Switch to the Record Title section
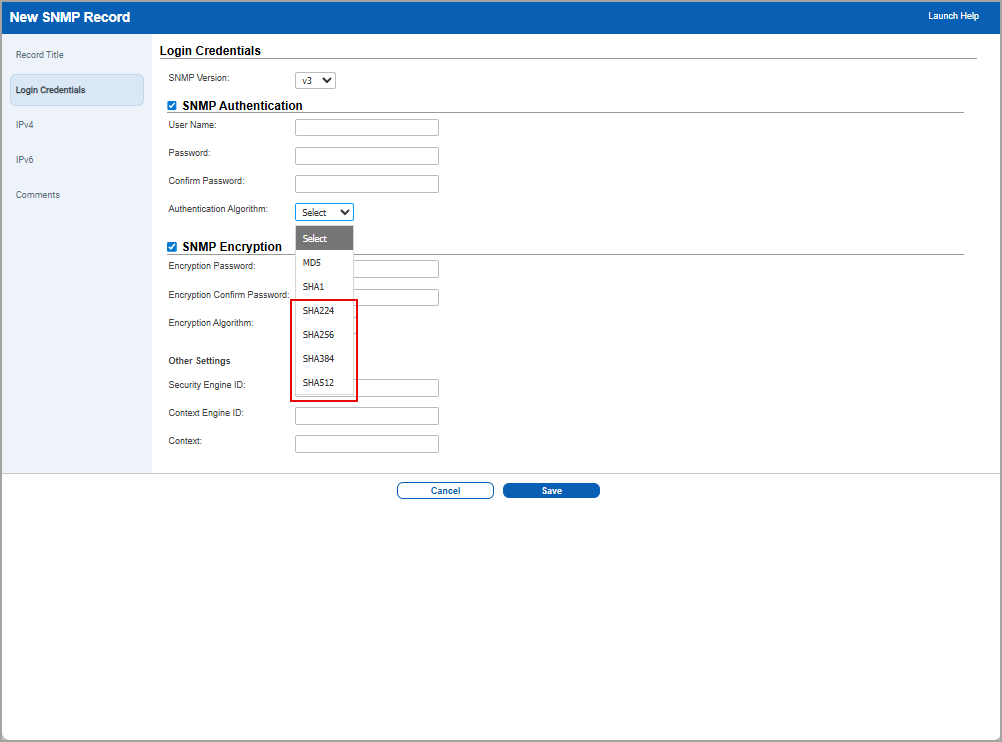Screen dimensions: 1002x742 point(40,54)
